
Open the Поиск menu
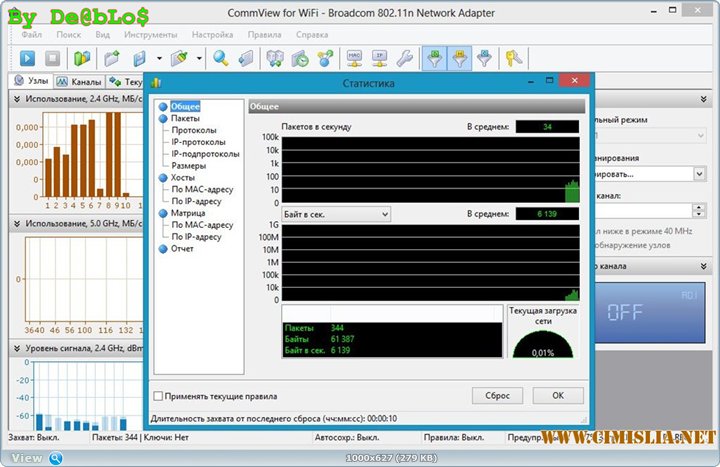coord(68,34)
